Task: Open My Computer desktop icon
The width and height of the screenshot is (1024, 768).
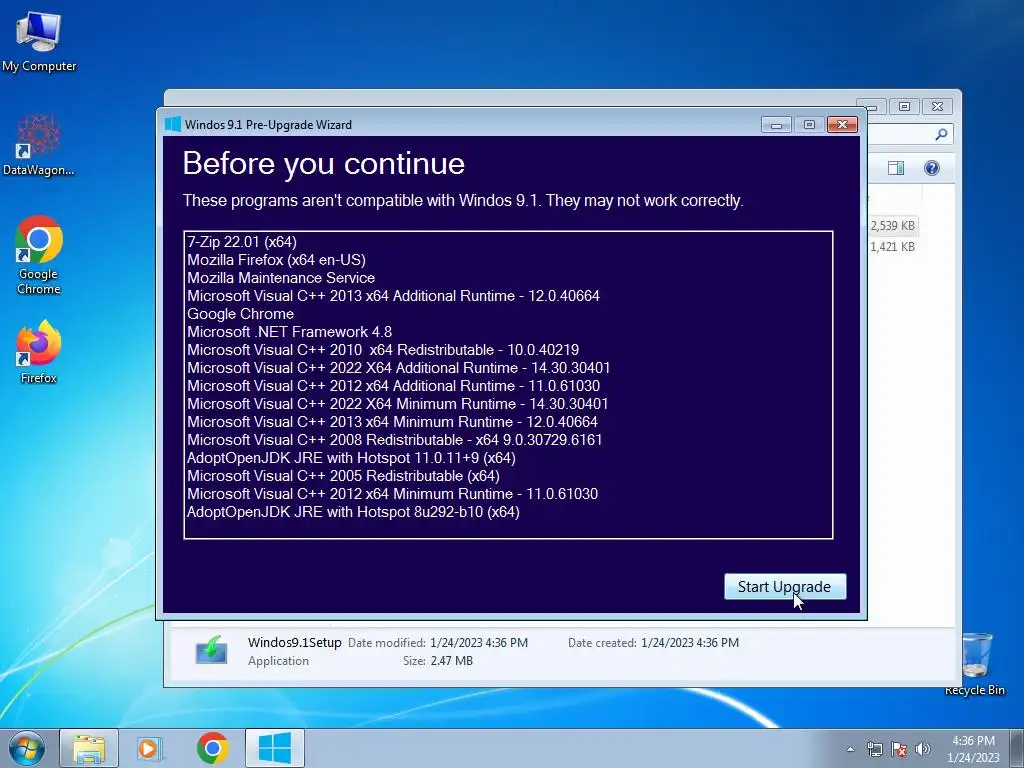Action: 39,41
